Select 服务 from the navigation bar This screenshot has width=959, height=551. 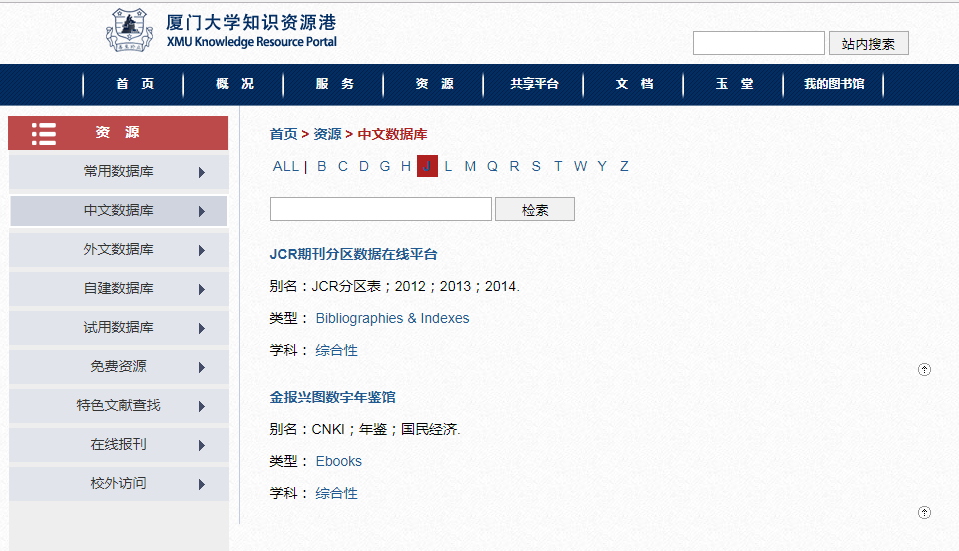pos(334,84)
